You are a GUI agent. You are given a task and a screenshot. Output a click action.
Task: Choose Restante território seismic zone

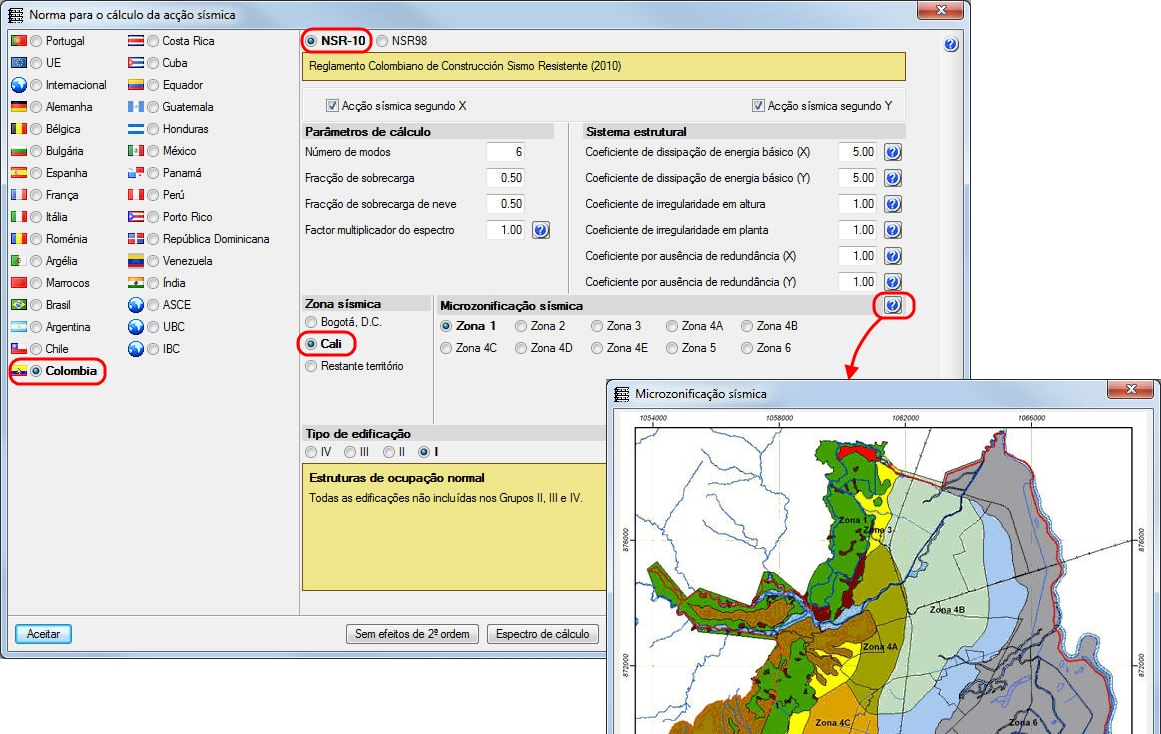click(x=311, y=366)
